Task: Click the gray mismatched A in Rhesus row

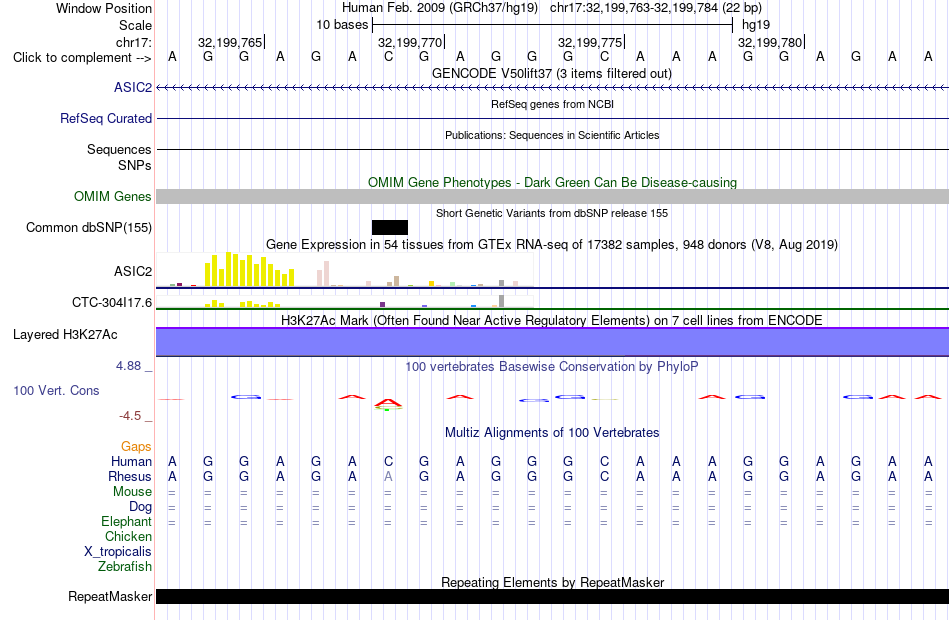Action: point(388,477)
